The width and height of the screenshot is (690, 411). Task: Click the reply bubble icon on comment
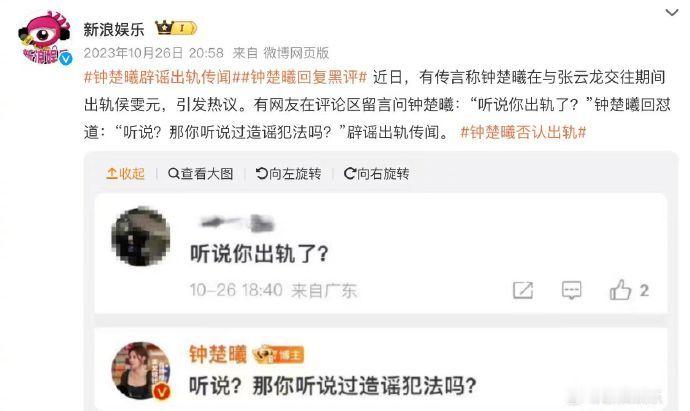(572, 290)
